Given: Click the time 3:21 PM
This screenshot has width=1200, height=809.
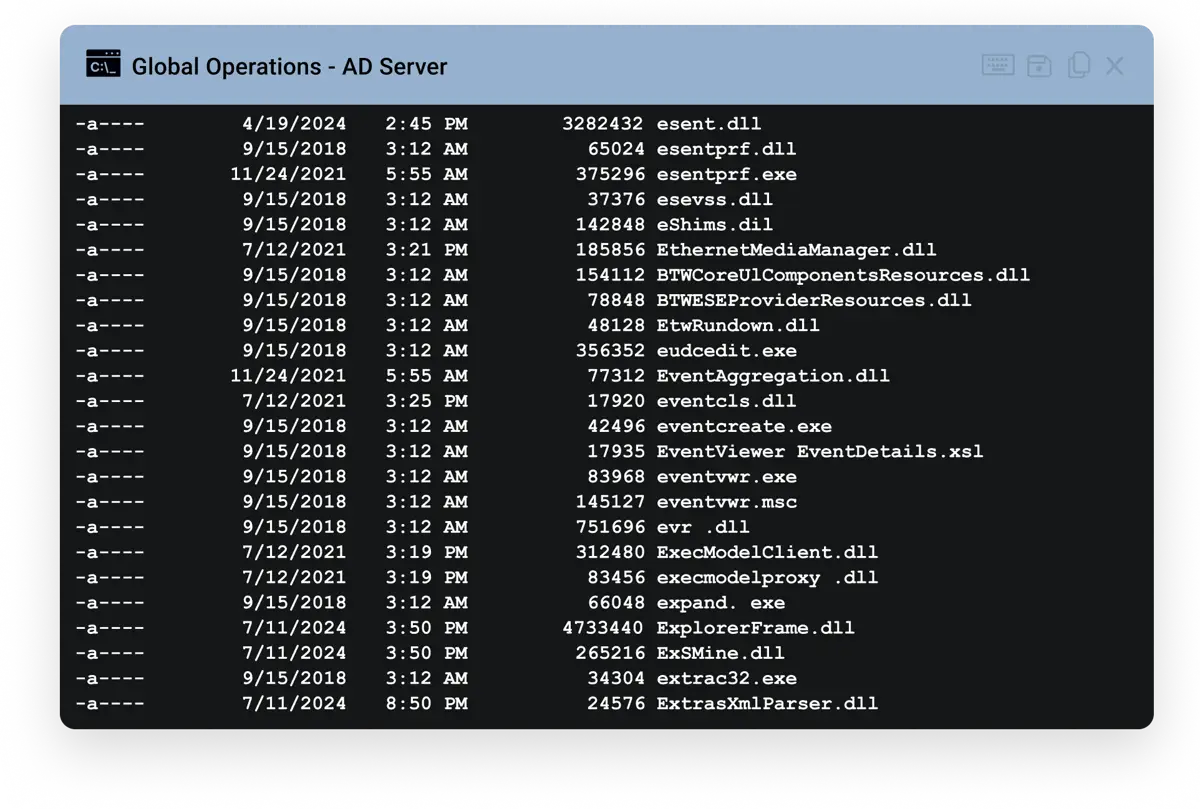Looking at the screenshot, I should click(426, 250).
